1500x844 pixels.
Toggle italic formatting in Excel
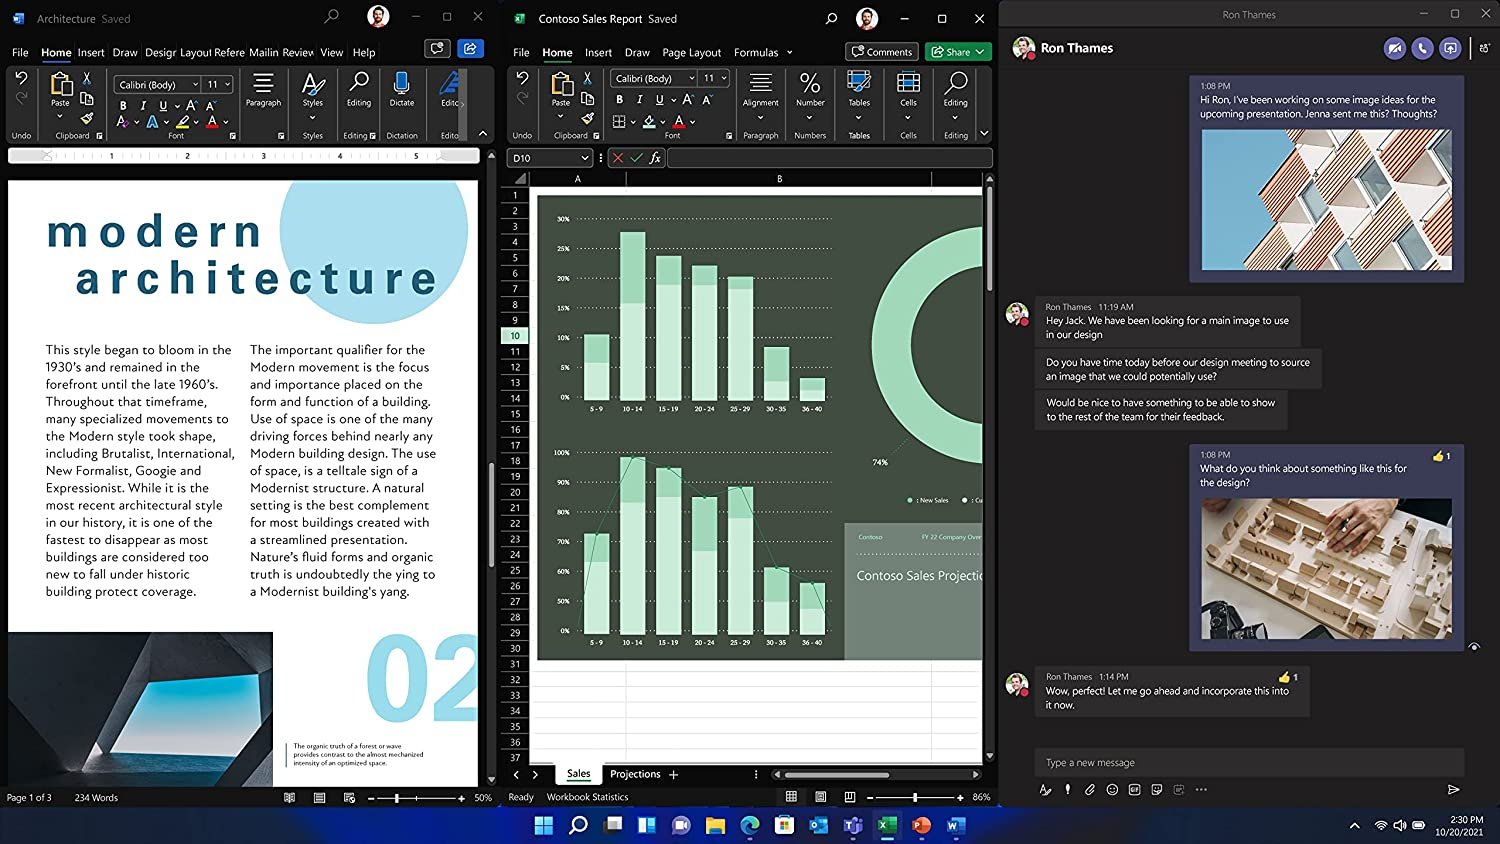(x=640, y=99)
